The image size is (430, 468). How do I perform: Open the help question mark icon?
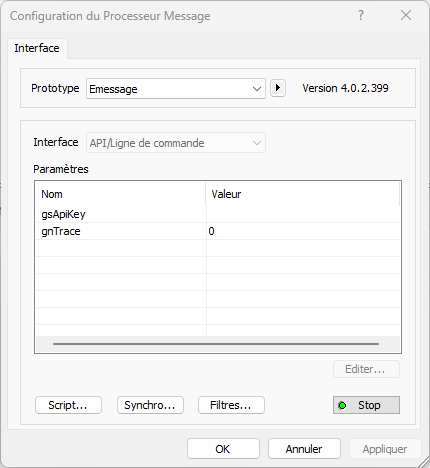click(361, 15)
